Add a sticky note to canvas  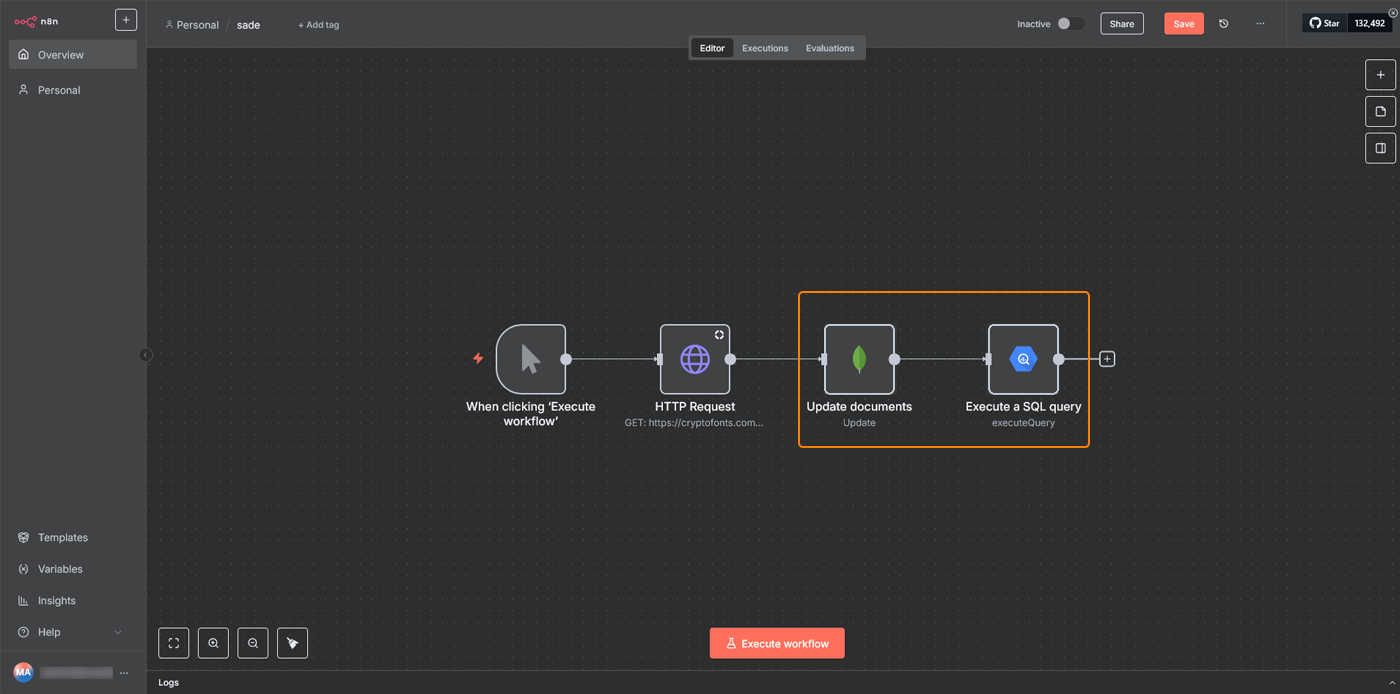(x=1380, y=111)
